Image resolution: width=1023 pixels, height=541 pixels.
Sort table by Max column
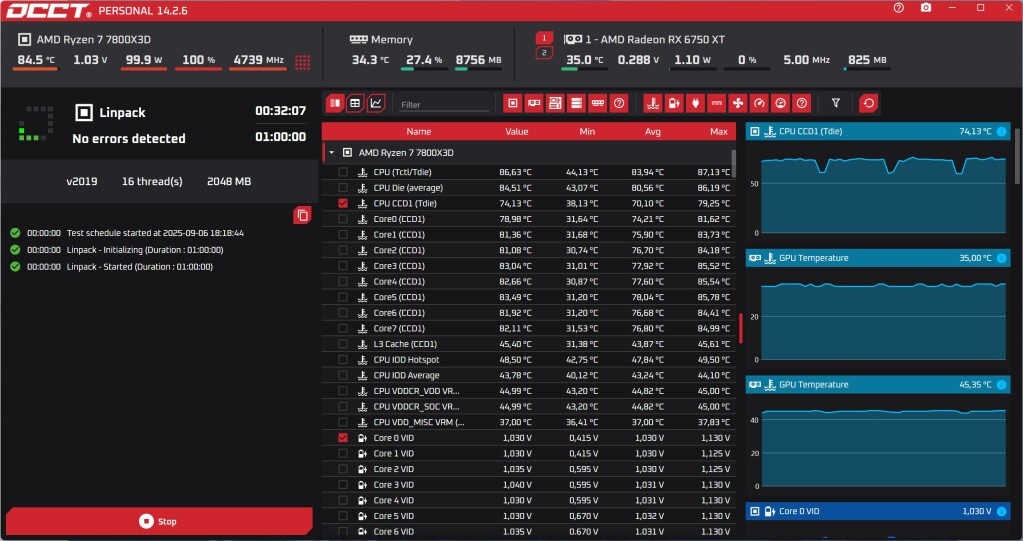coord(719,131)
